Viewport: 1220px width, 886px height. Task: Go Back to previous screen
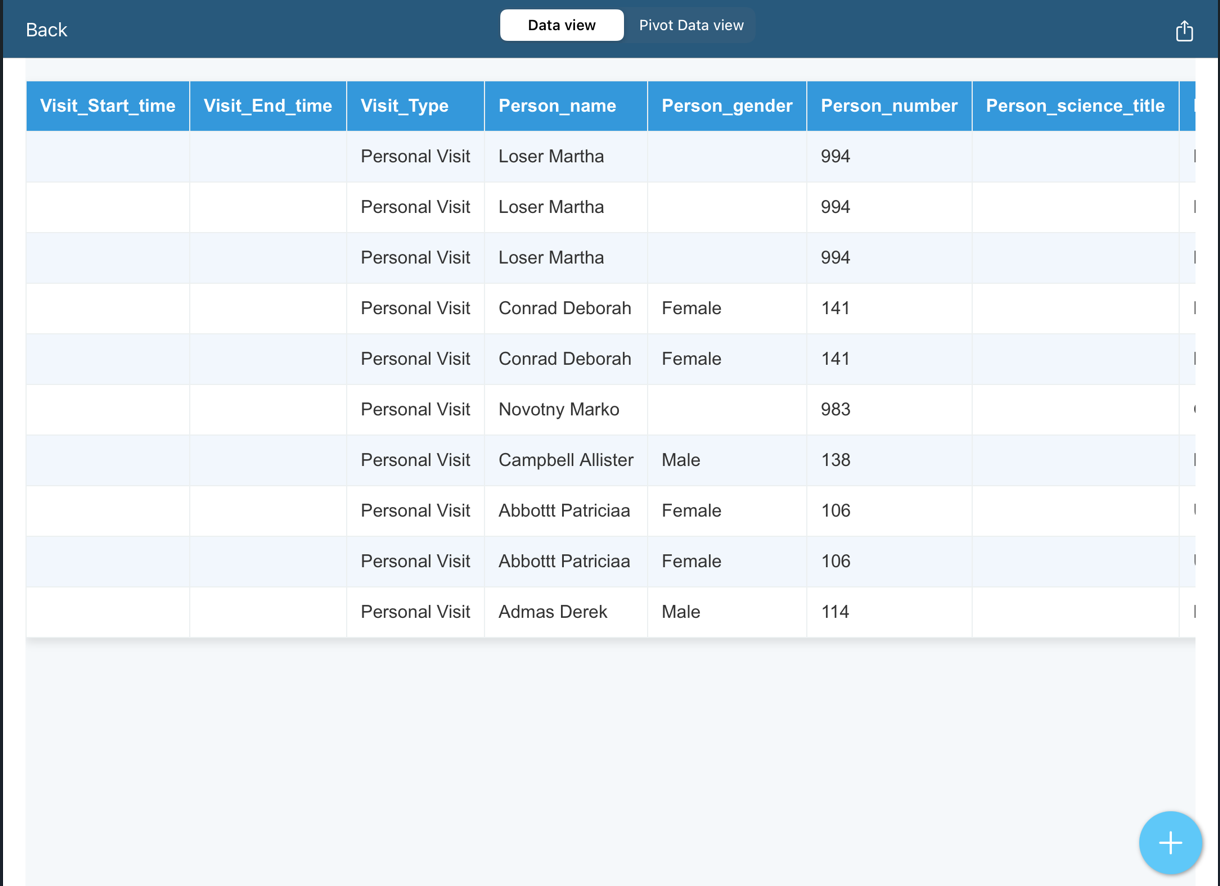(46, 30)
